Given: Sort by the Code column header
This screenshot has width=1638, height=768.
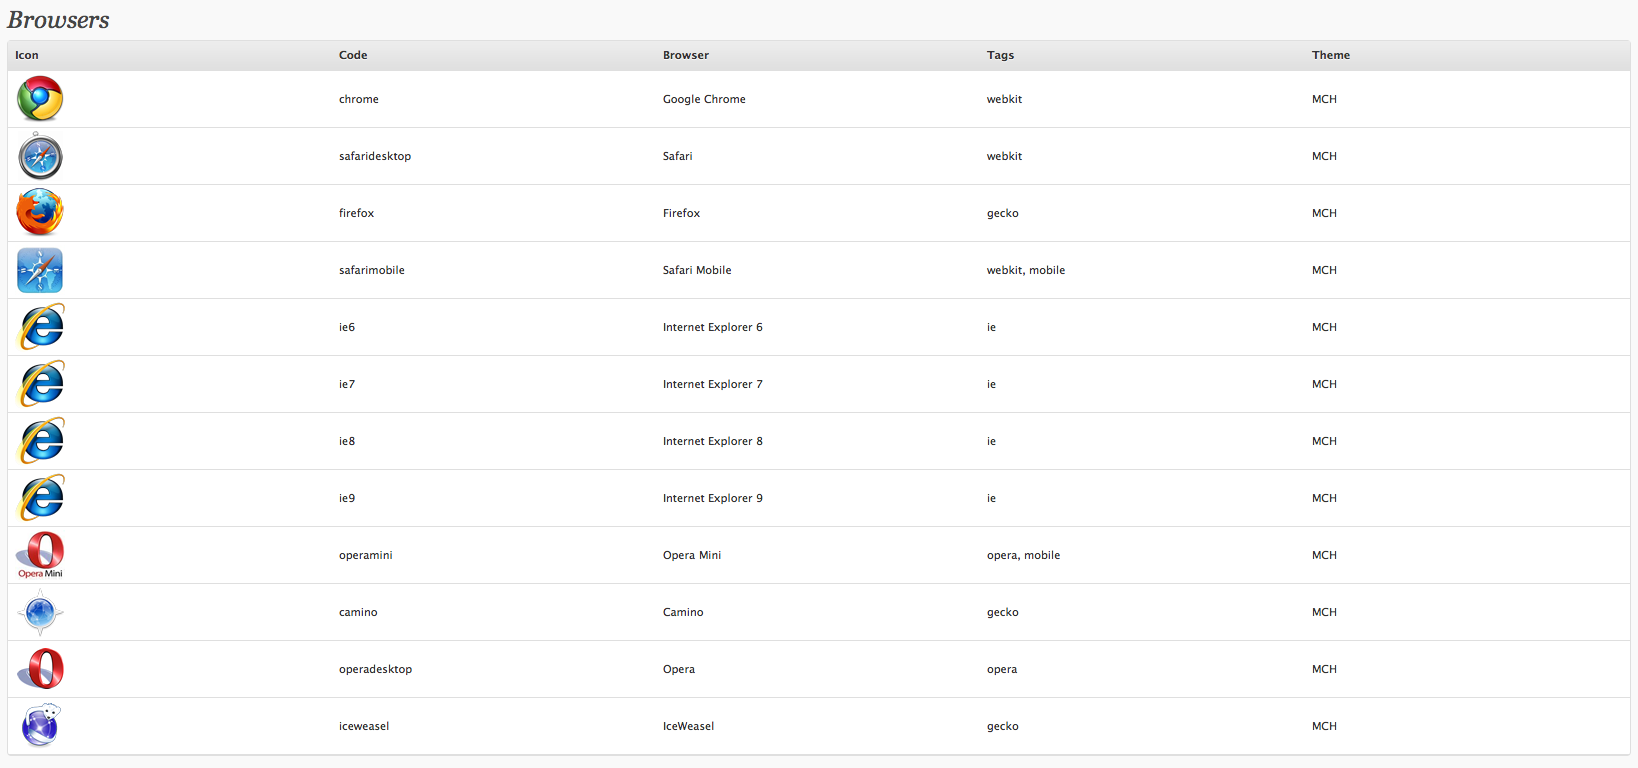Looking at the screenshot, I should 353,55.
